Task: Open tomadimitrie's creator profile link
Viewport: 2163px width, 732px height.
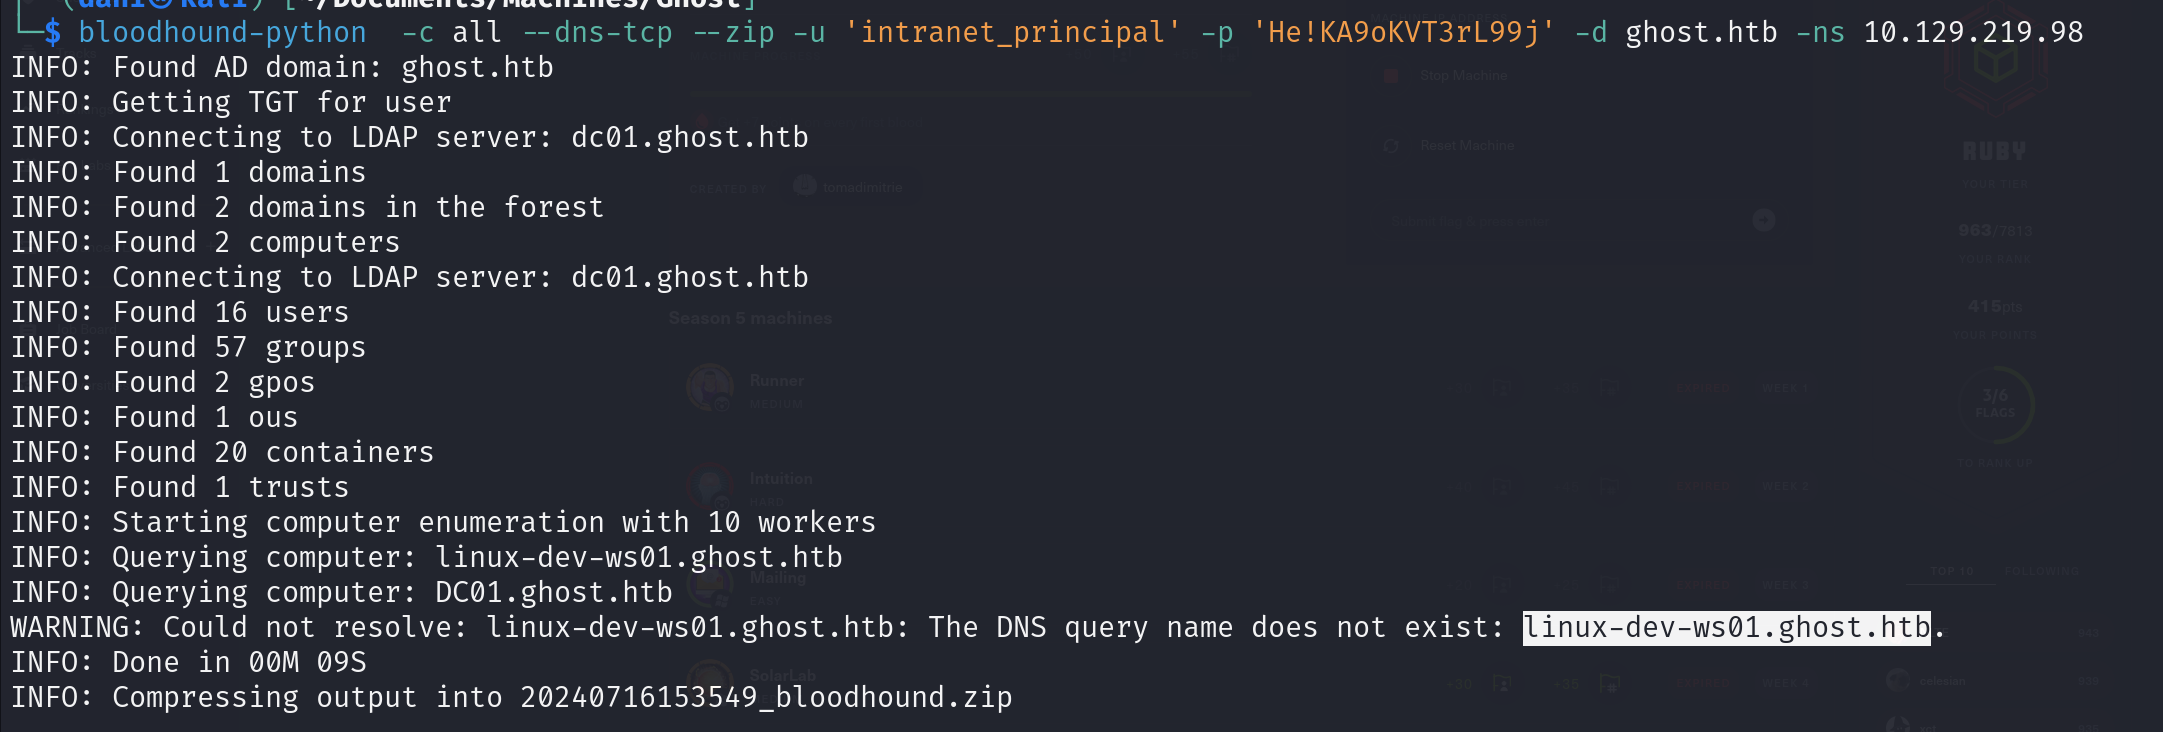Action: point(862,188)
